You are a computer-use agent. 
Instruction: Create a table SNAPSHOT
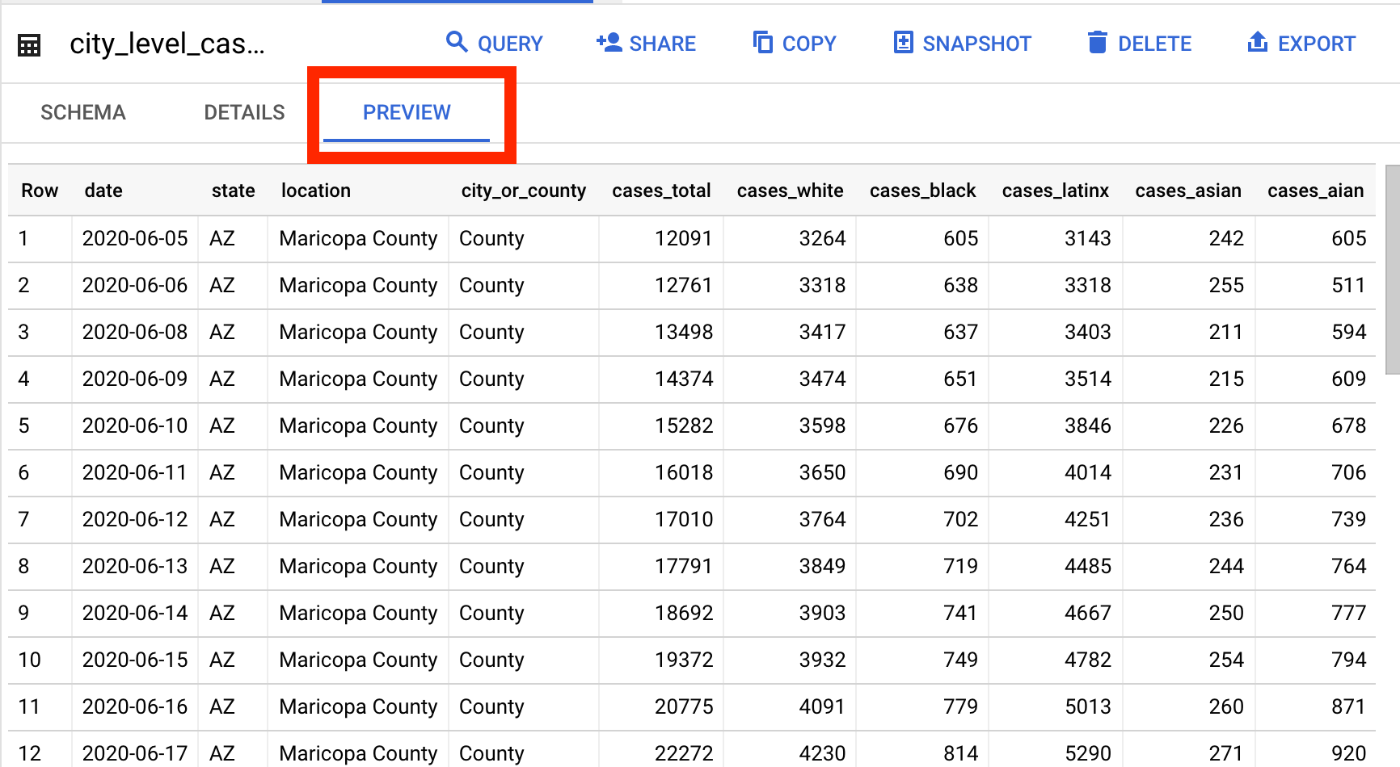(x=962, y=43)
